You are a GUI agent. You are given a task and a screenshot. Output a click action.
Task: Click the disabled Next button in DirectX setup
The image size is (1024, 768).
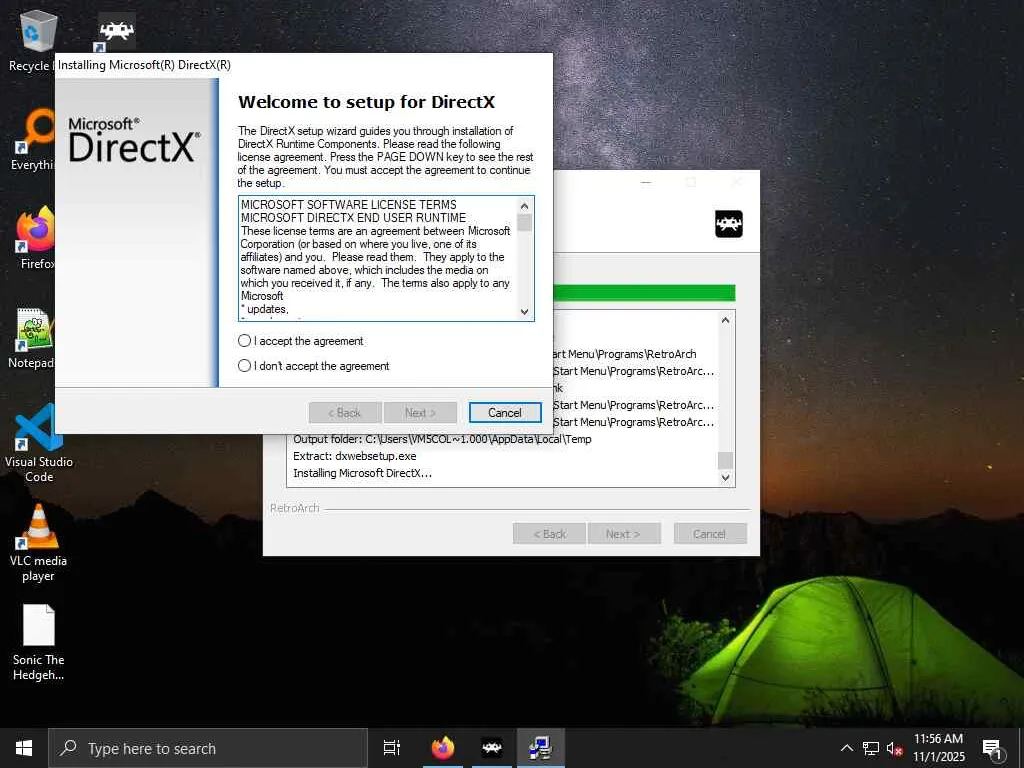pyautogui.click(x=420, y=413)
